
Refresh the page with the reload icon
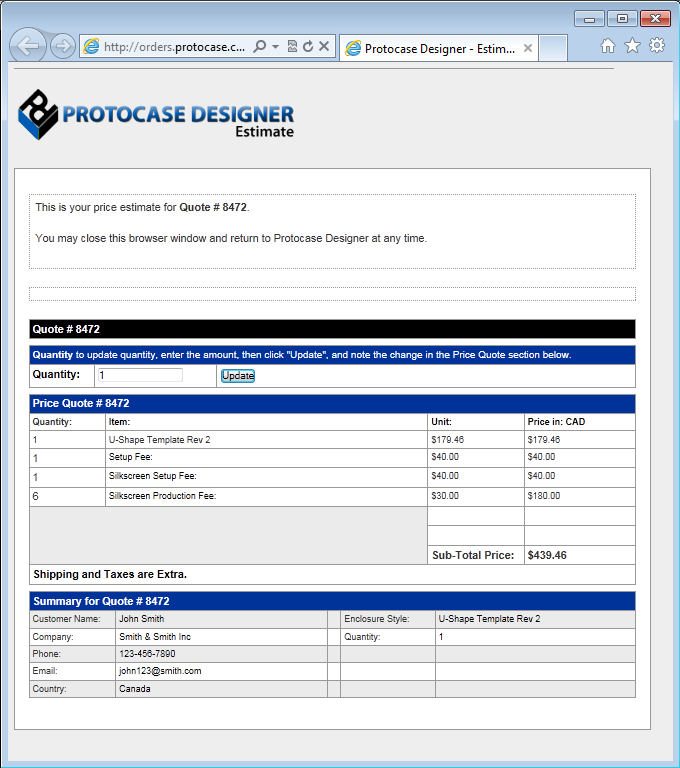point(308,47)
